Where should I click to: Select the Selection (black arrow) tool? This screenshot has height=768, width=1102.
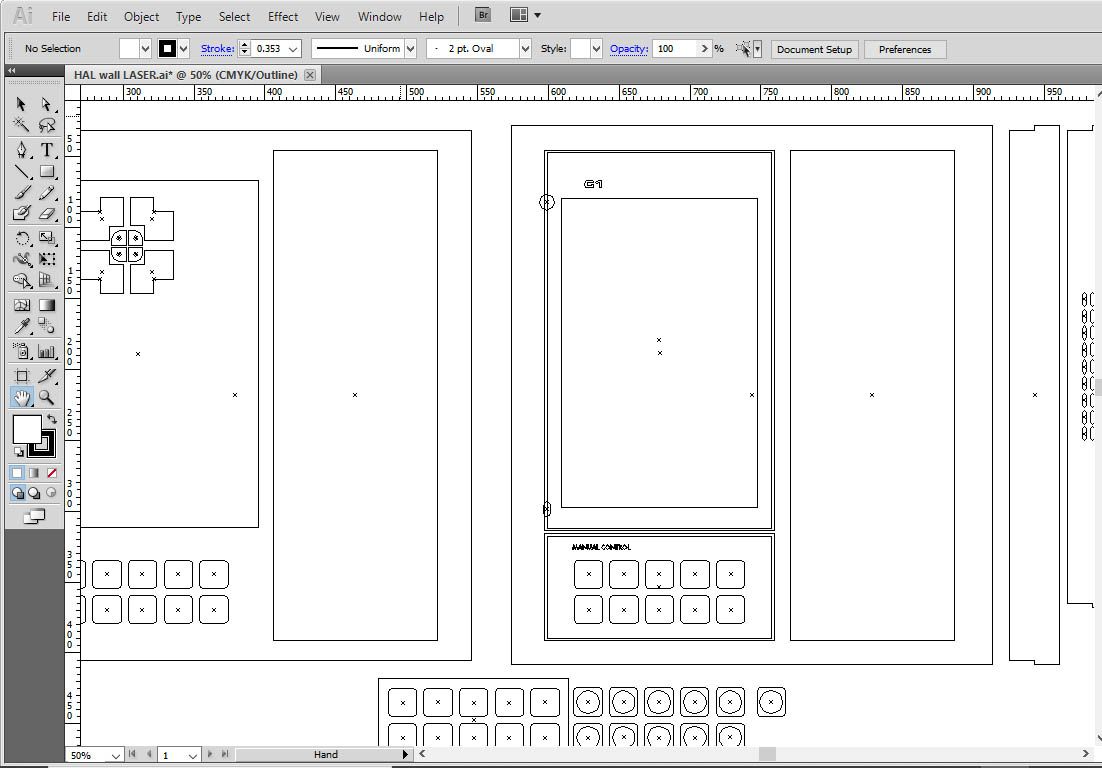click(22, 104)
